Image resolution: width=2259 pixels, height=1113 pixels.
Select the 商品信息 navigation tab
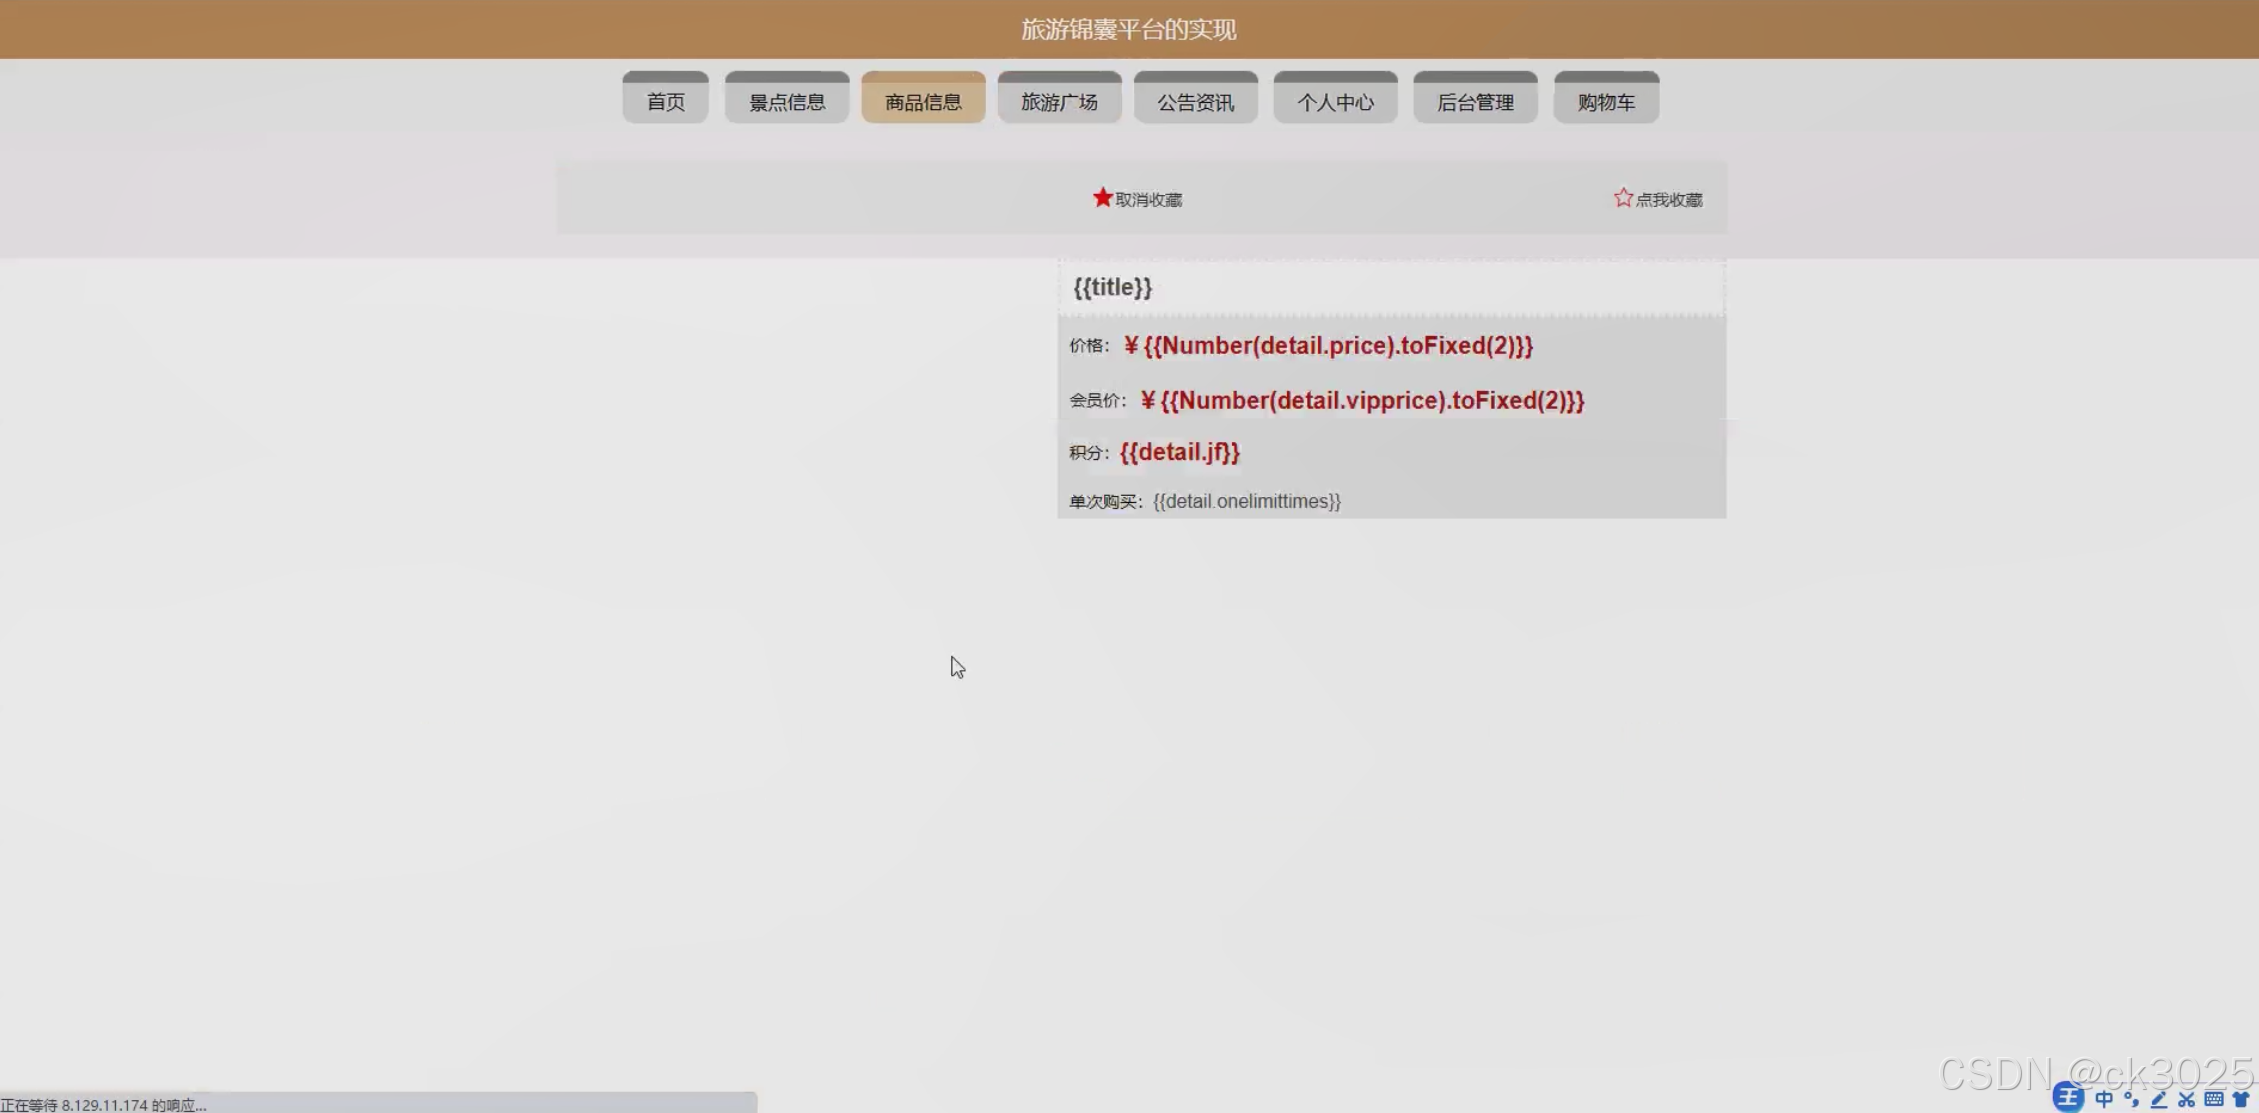pyautogui.click(x=923, y=101)
